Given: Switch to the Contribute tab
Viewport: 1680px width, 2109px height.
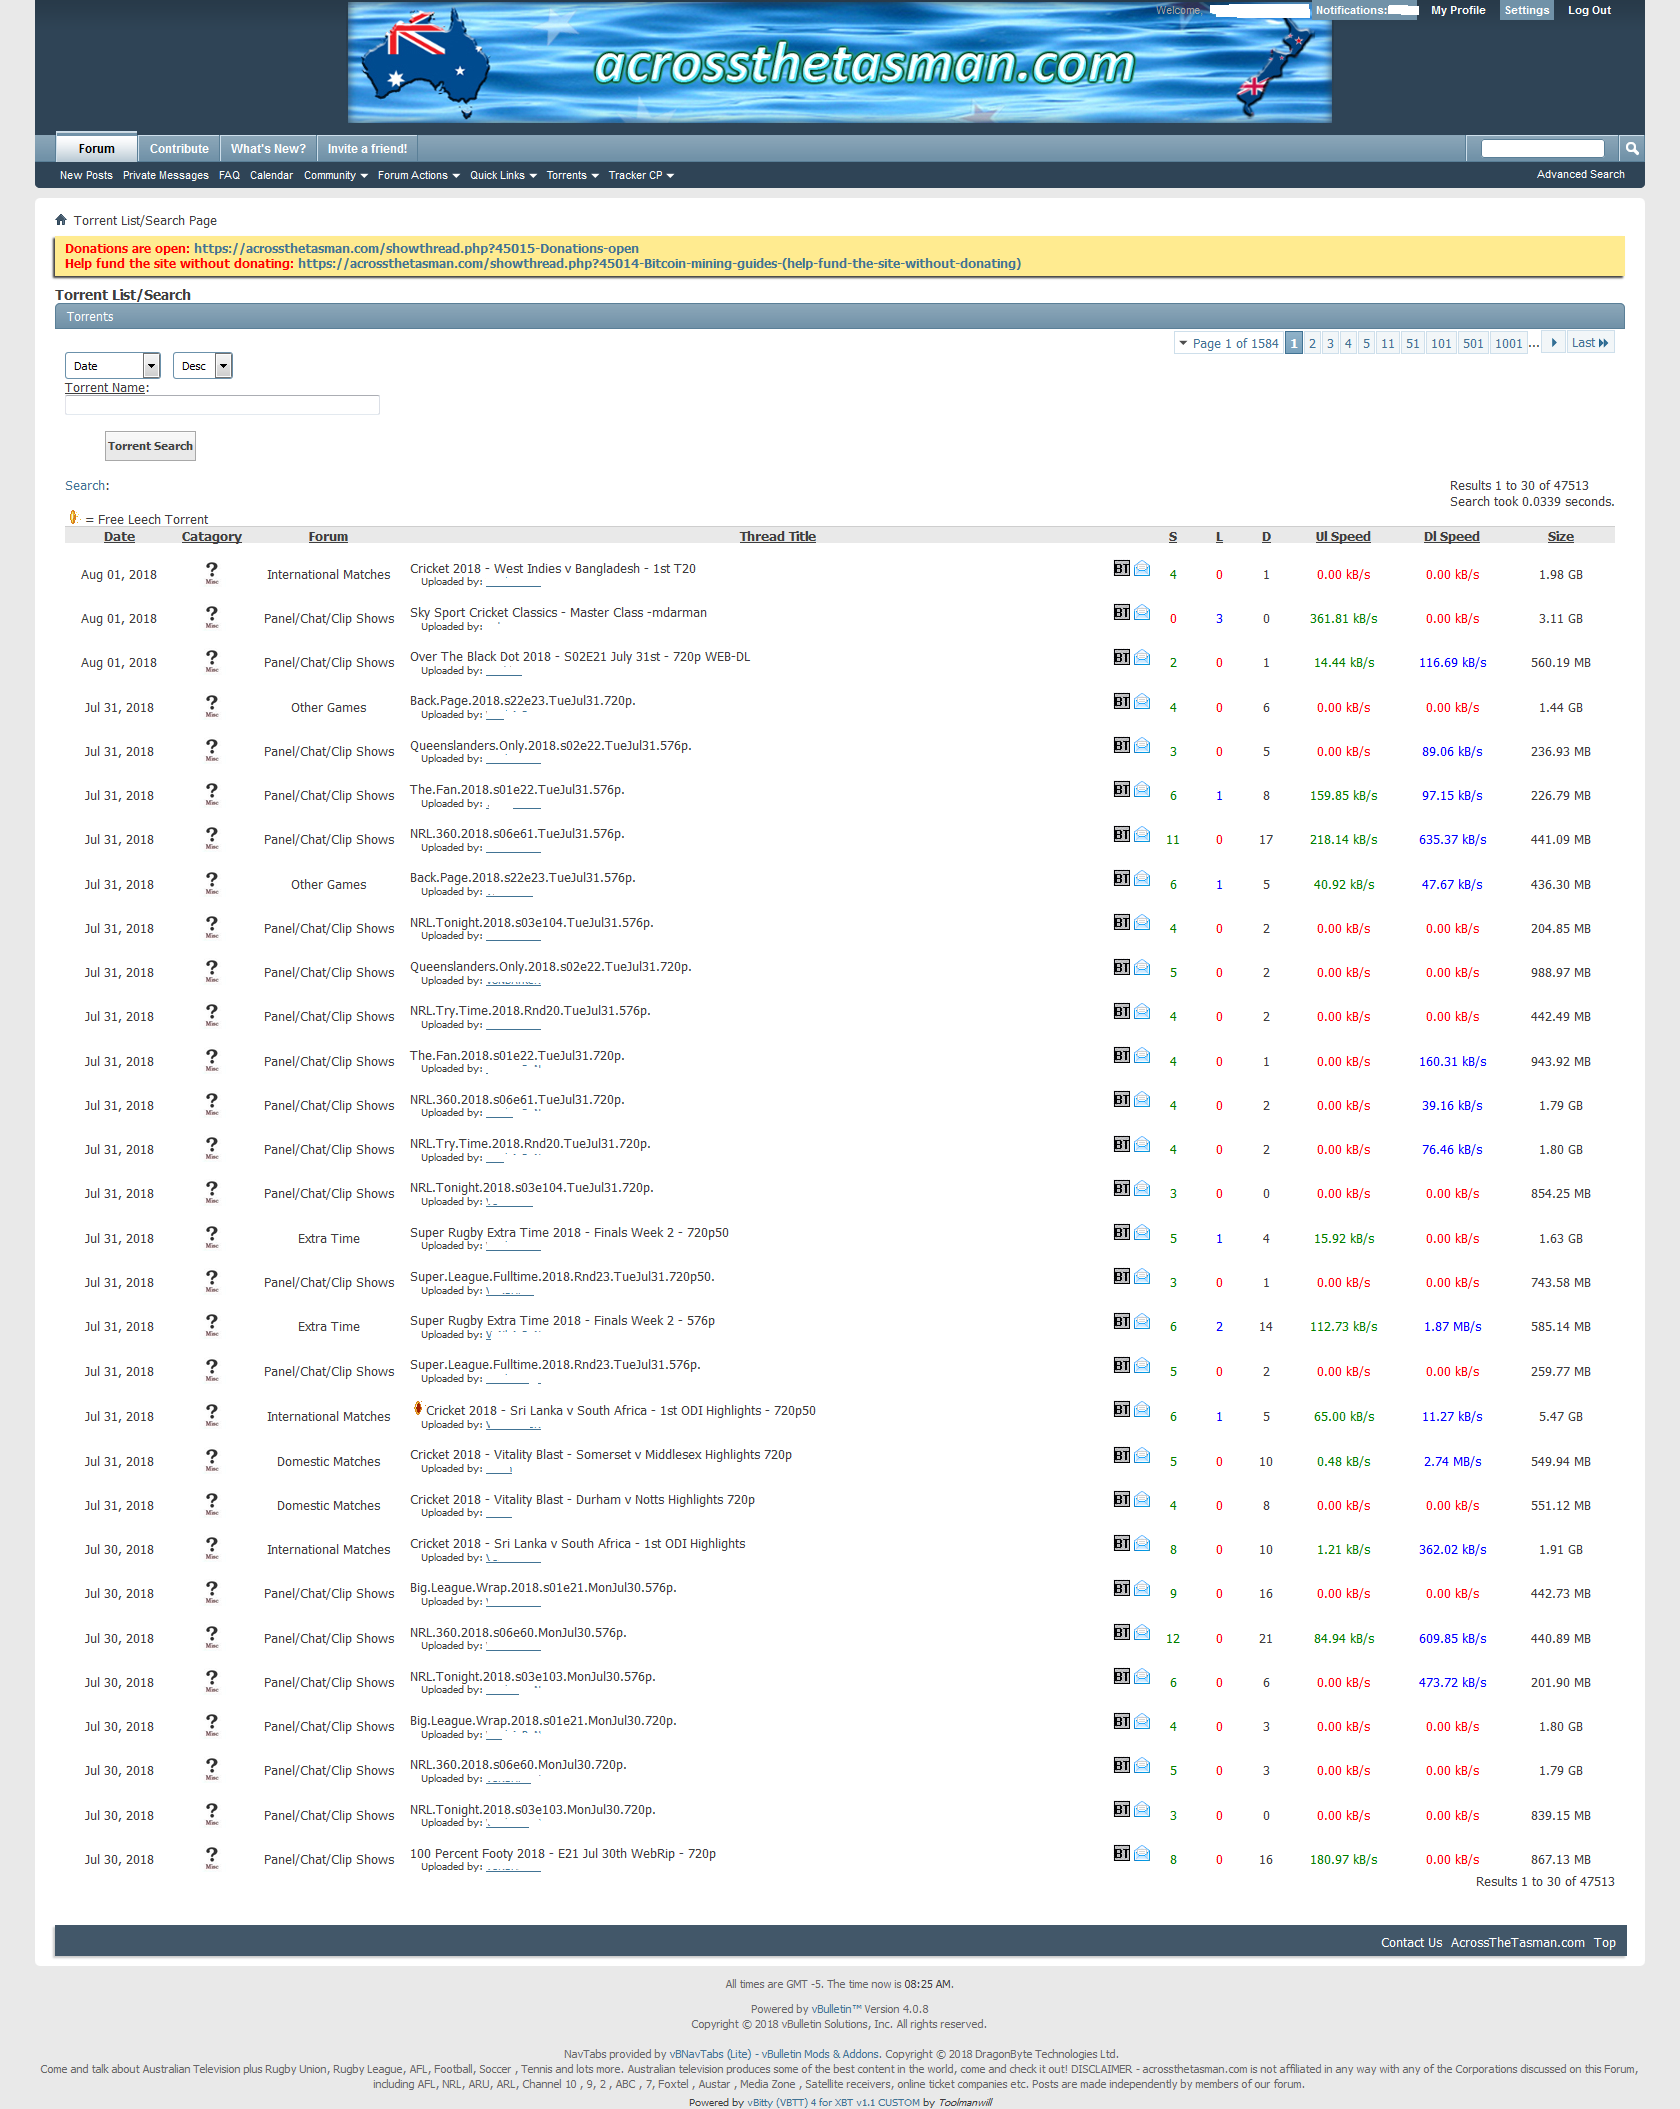Looking at the screenshot, I should tap(179, 148).
